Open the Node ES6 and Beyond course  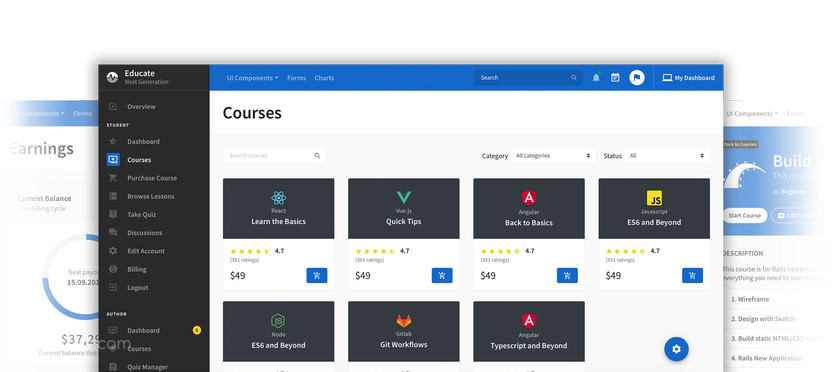[x=279, y=331]
